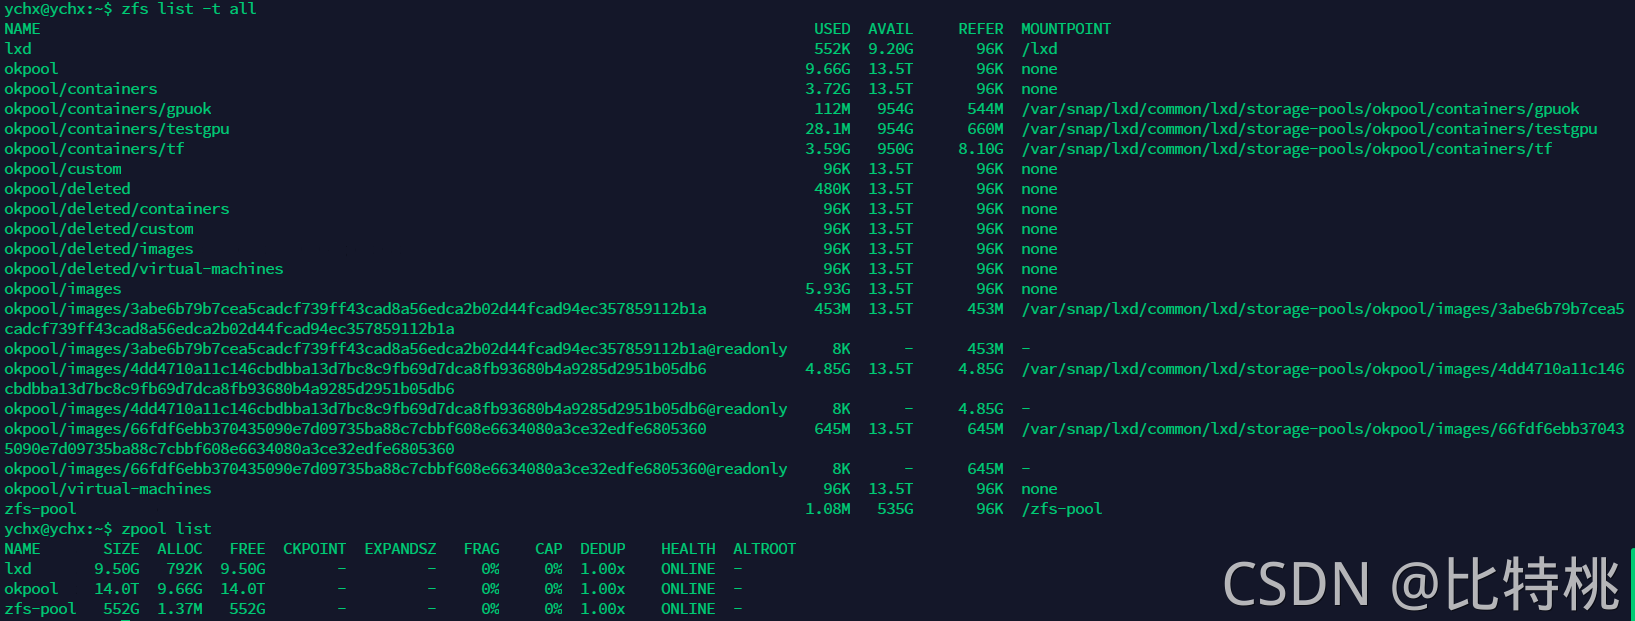
Task: Select dataset name okpool/containers/testgpu
Action: click(x=117, y=129)
